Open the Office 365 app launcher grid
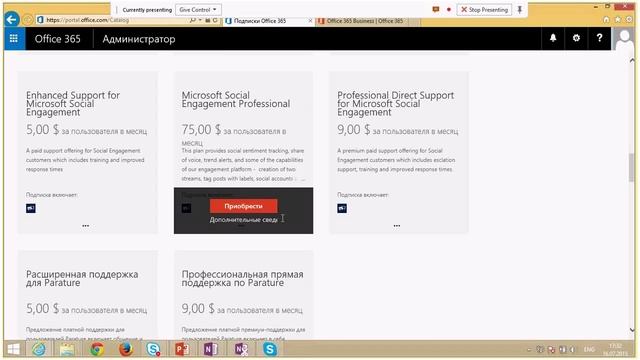Screen dimensions: 640x360 pyautogui.click(x=14, y=38)
